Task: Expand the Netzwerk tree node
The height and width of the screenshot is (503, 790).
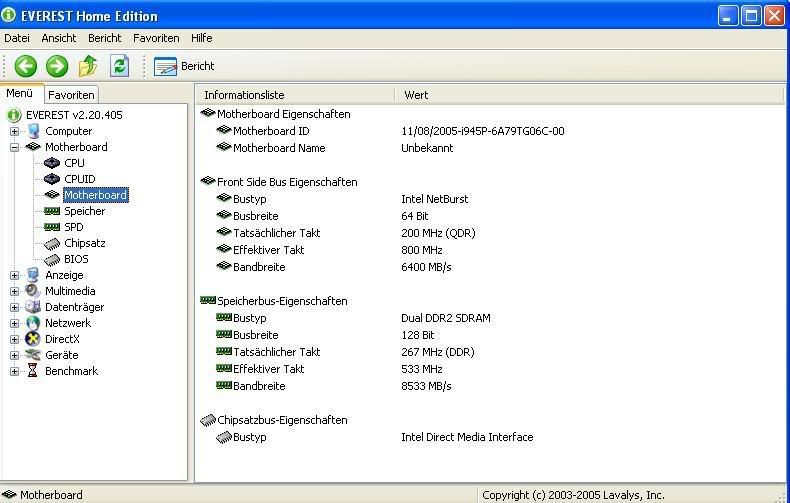Action: click(x=14, y=324)
